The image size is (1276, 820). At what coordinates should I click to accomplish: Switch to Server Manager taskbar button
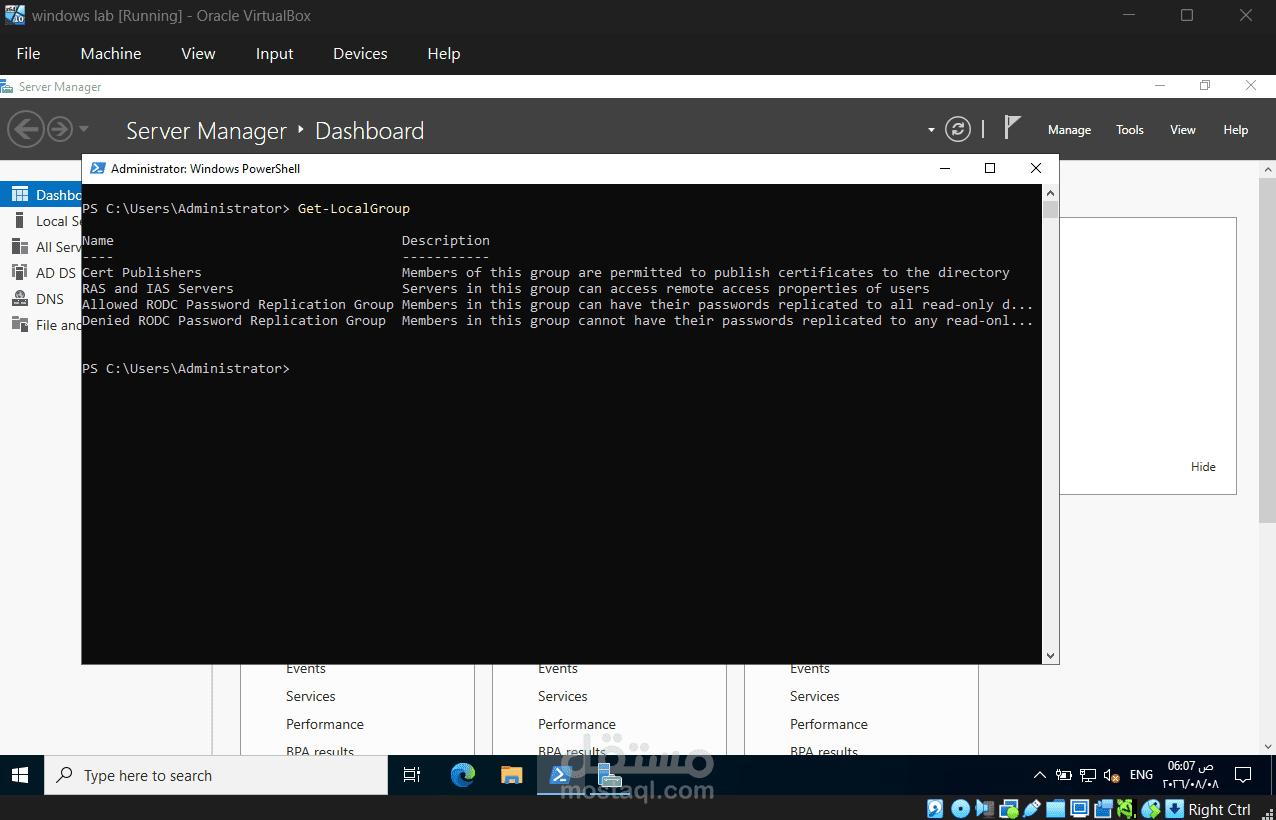[610, 775]
